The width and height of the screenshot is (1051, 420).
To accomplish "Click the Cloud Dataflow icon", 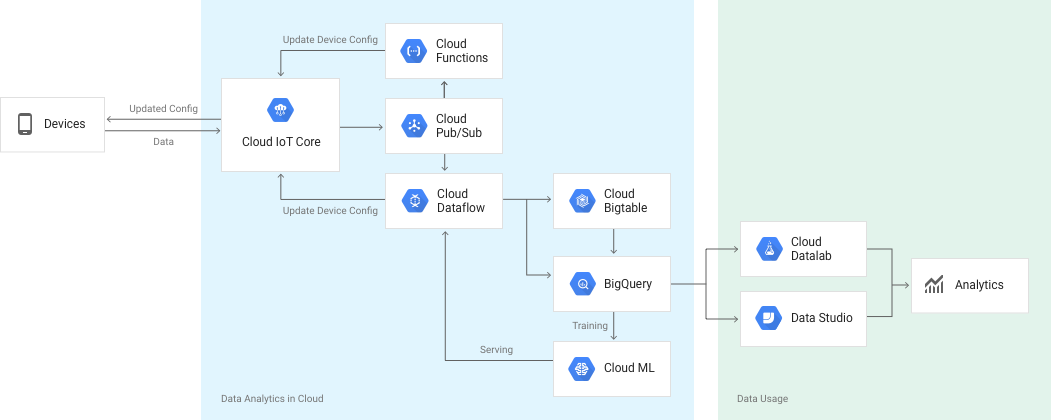I will pos(415,201).
